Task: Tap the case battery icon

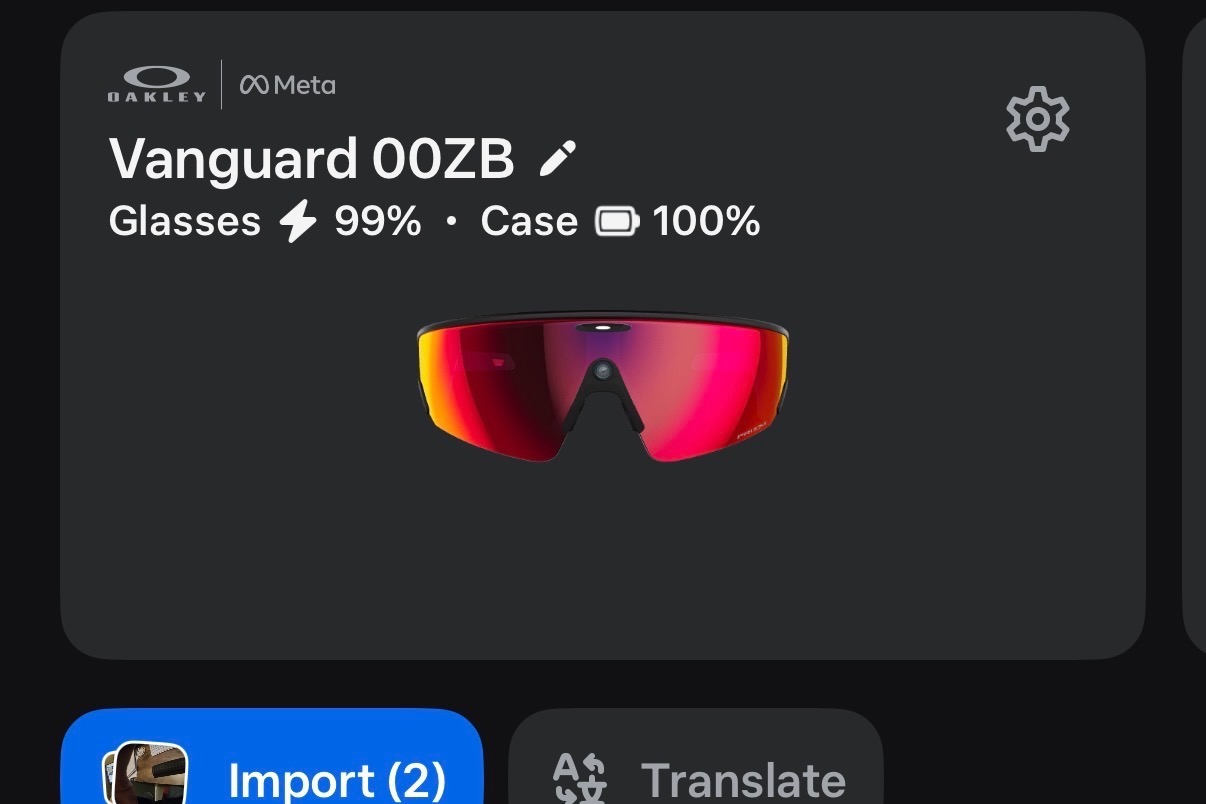Action: click(x=617, y=221)
